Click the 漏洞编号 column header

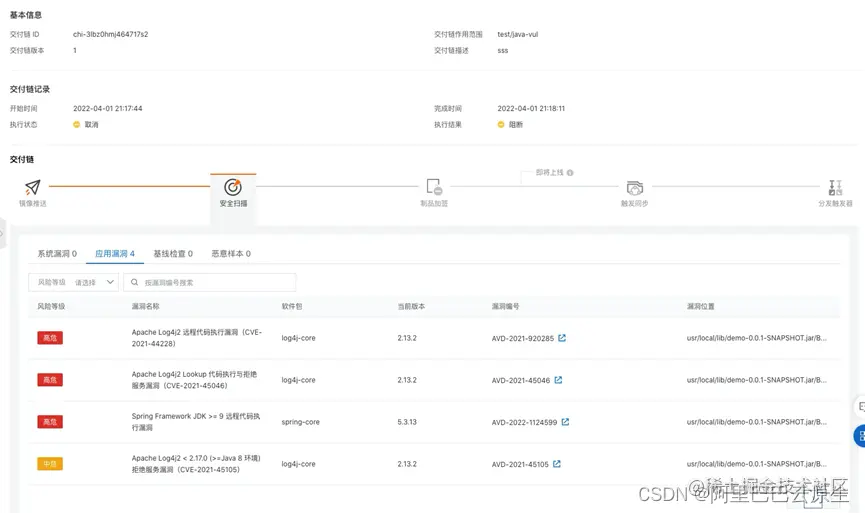coord(505,306)
